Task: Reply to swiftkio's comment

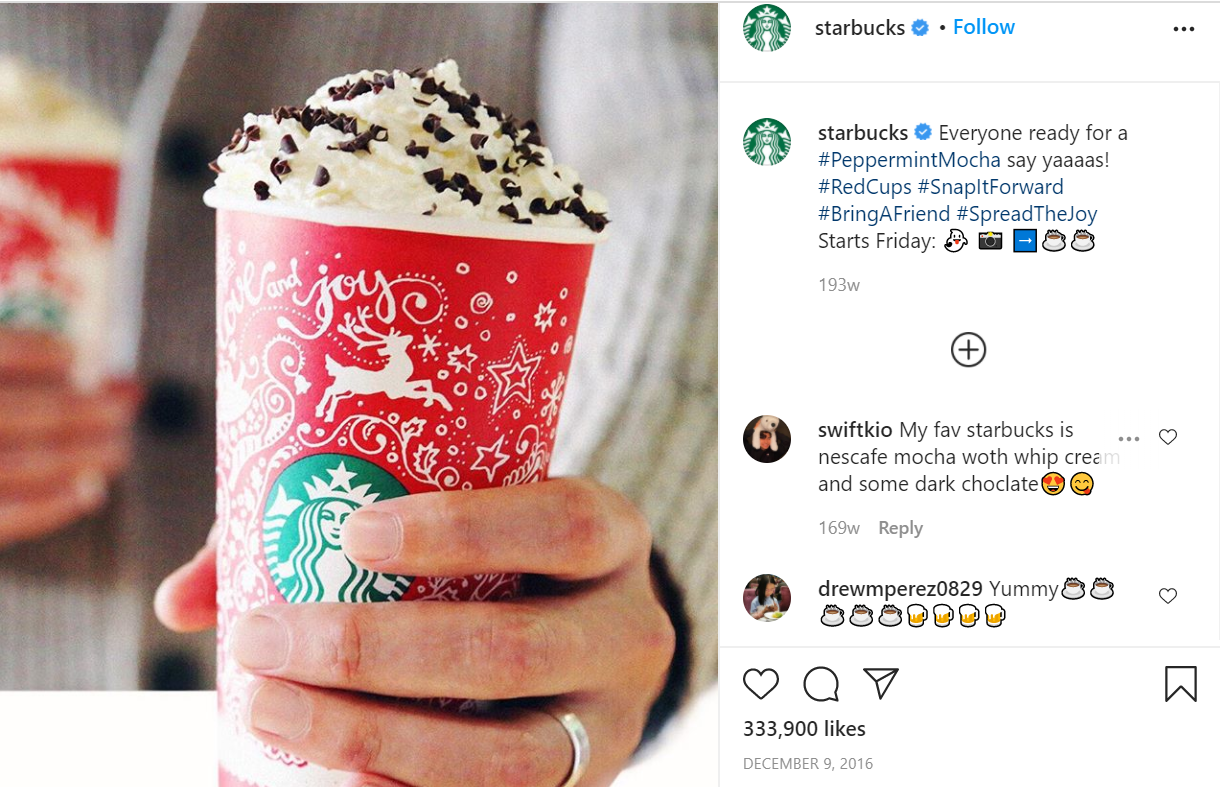Action: click(900, 528)
